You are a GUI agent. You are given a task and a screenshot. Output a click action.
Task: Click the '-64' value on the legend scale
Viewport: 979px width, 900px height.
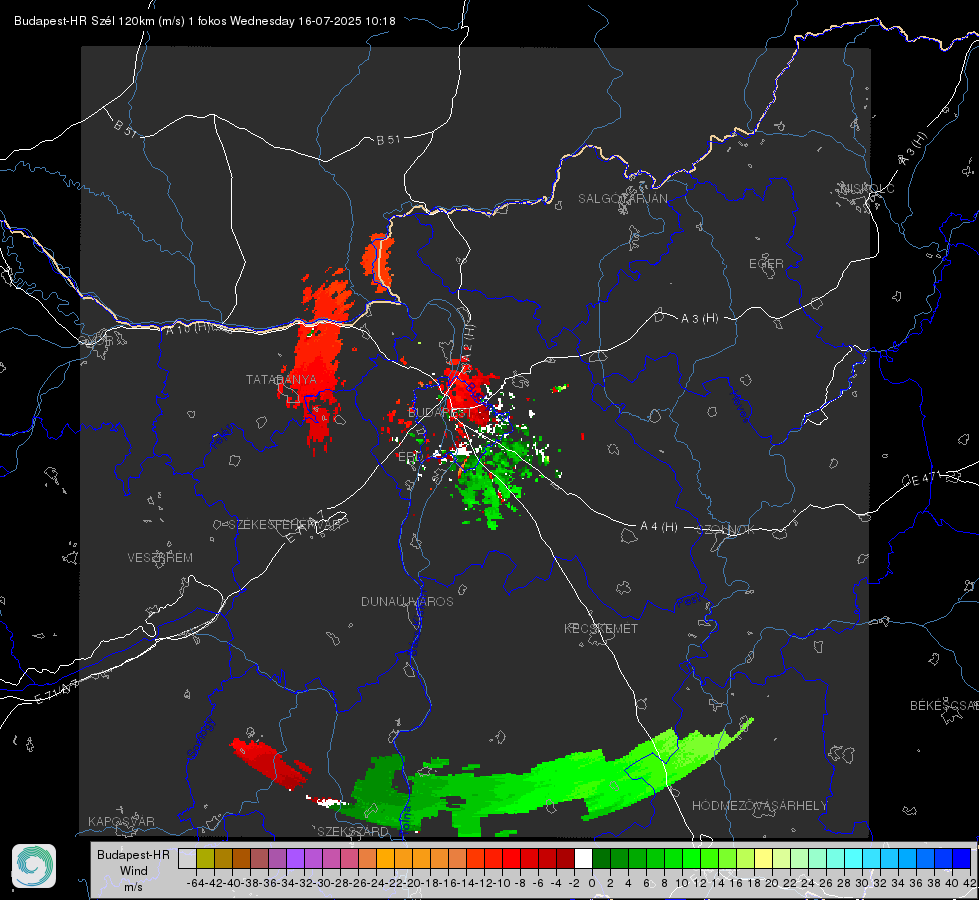coord(195,883)
